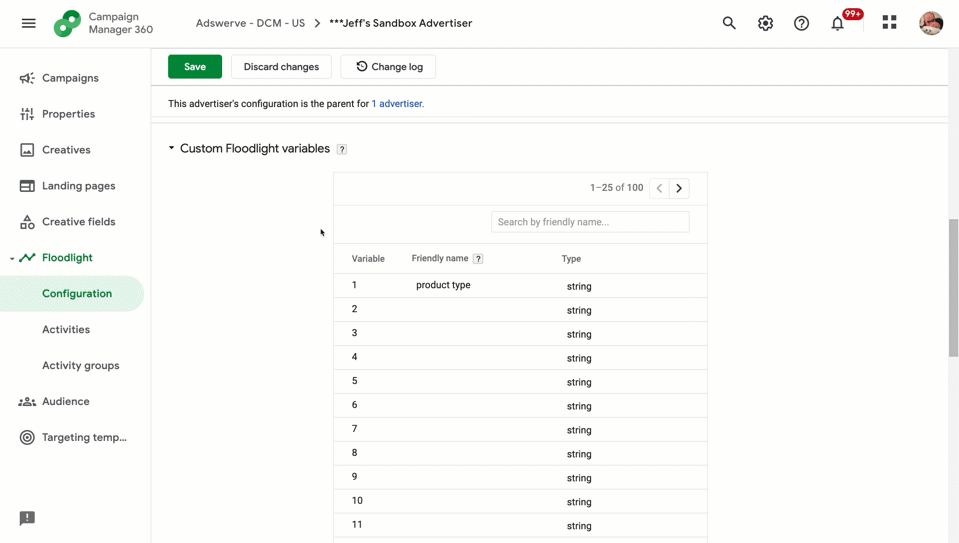Select Activity groups in the sidebar

coord(81,366)
